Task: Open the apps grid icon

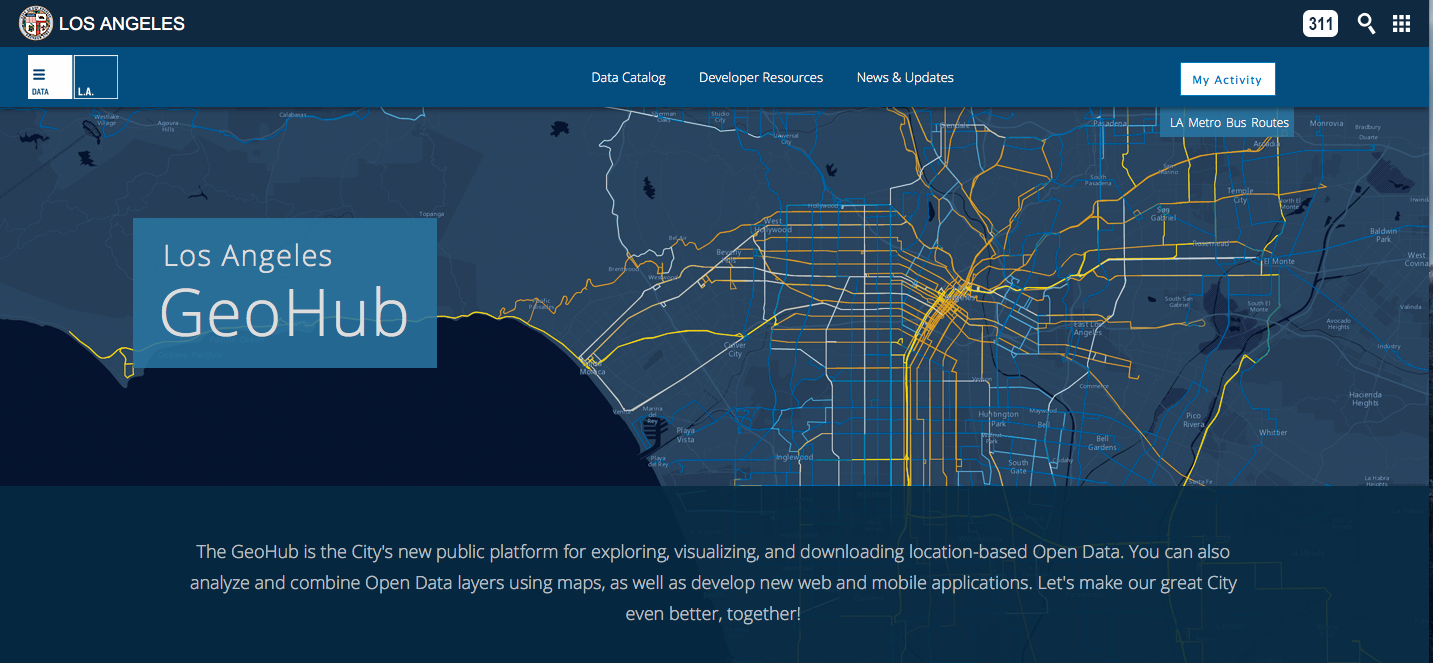Action: (1401, 23)
